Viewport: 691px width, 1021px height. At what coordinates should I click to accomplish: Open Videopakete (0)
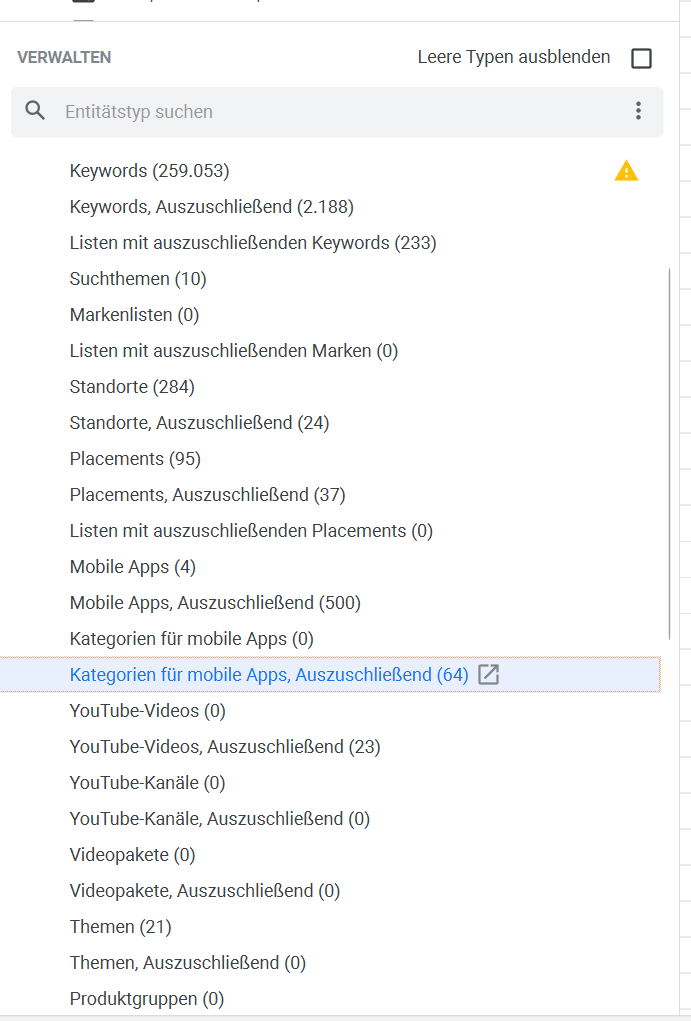tap(132, 855)
